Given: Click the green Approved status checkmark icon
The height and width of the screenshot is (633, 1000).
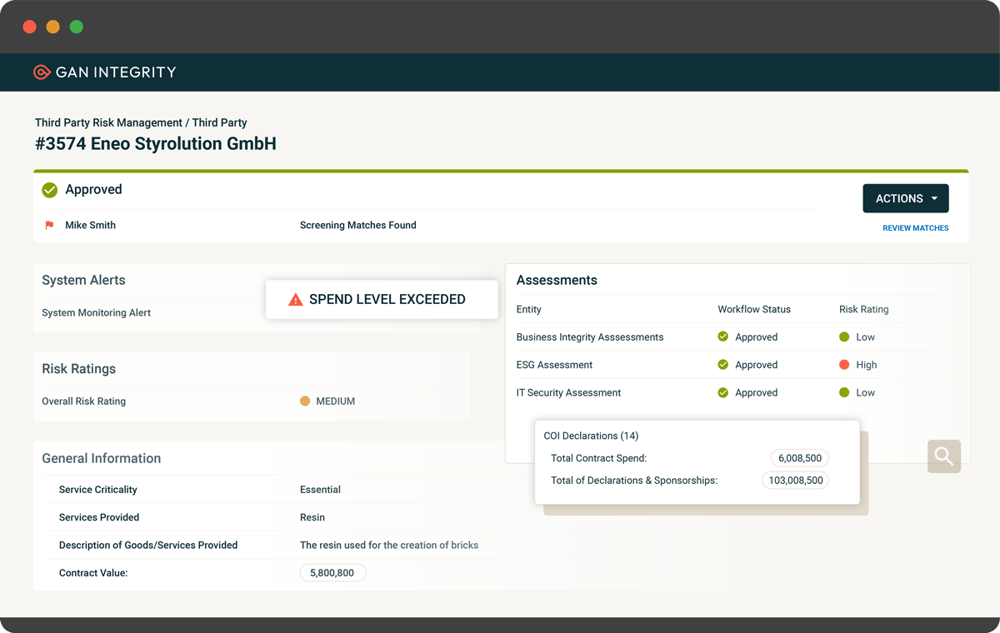Looking at the screenshot, I should tap(50, 190).
